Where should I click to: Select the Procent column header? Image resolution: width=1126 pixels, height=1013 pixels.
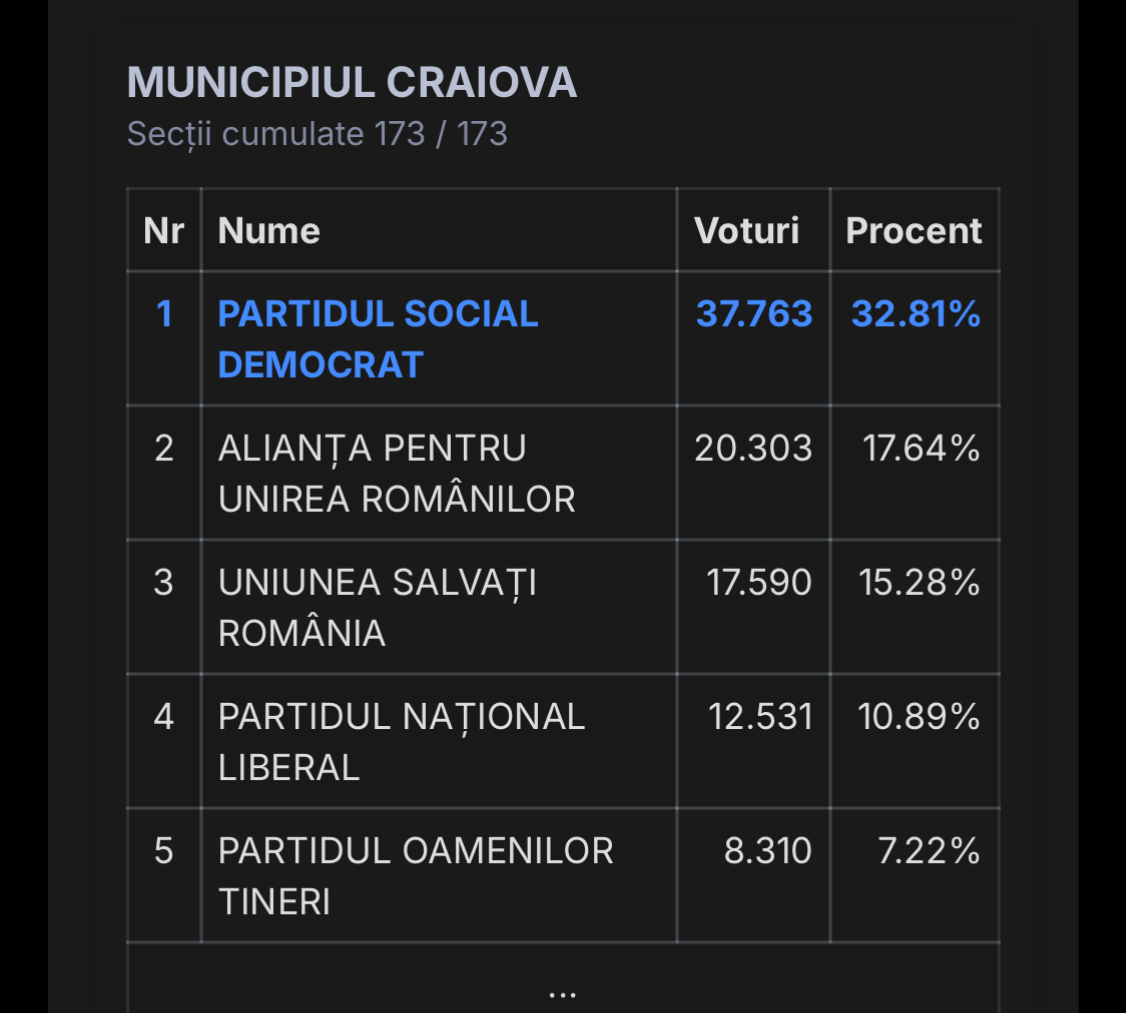click(914, 231)
